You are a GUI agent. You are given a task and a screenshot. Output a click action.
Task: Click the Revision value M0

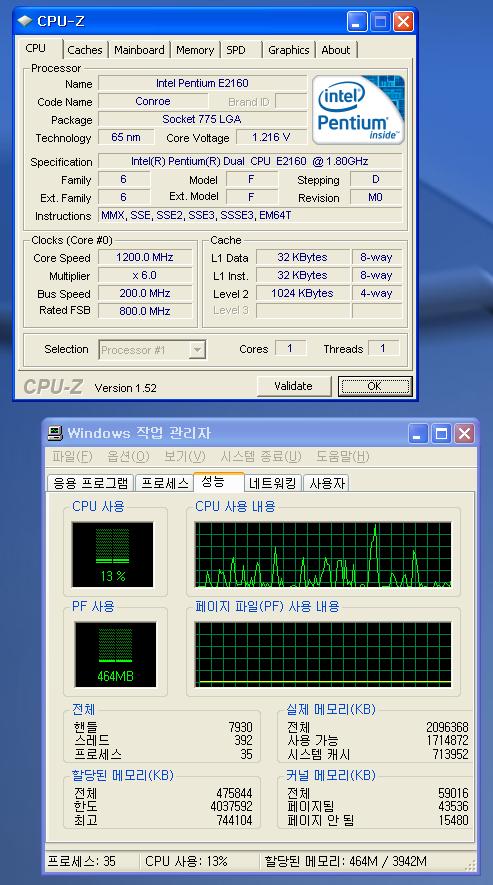[376, 198]
